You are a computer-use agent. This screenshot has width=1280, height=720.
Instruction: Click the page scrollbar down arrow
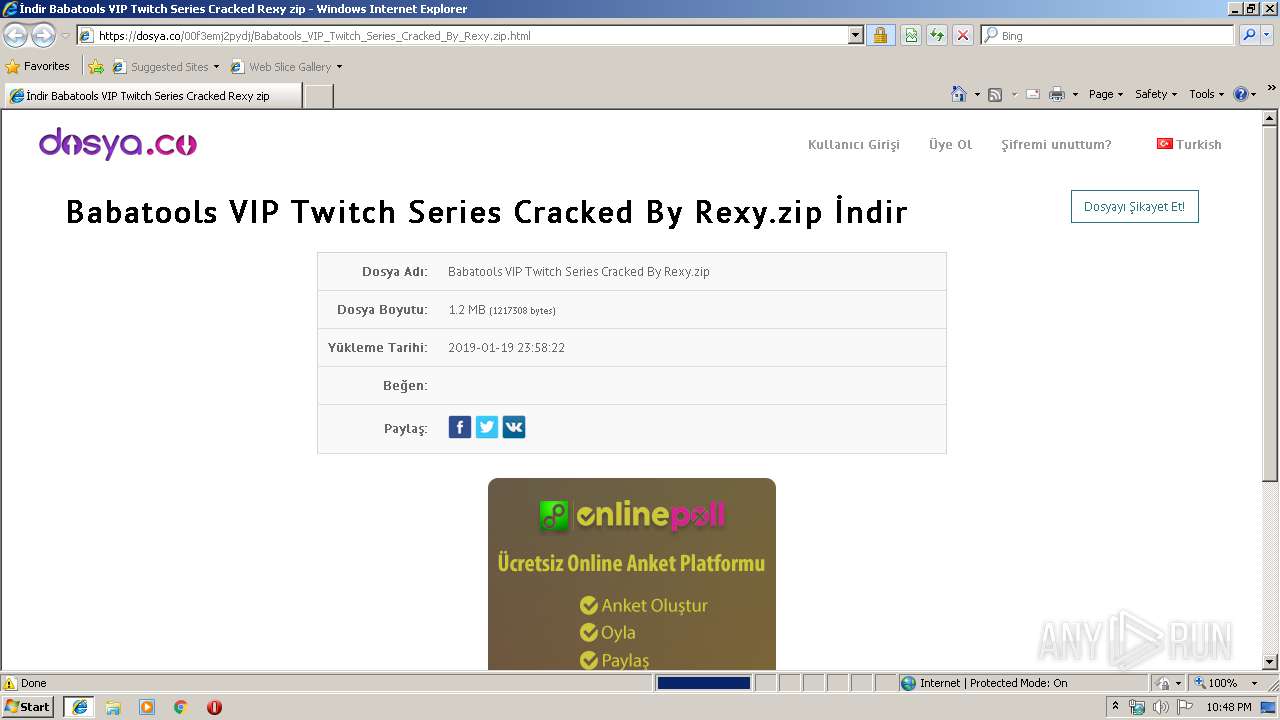1270,661
